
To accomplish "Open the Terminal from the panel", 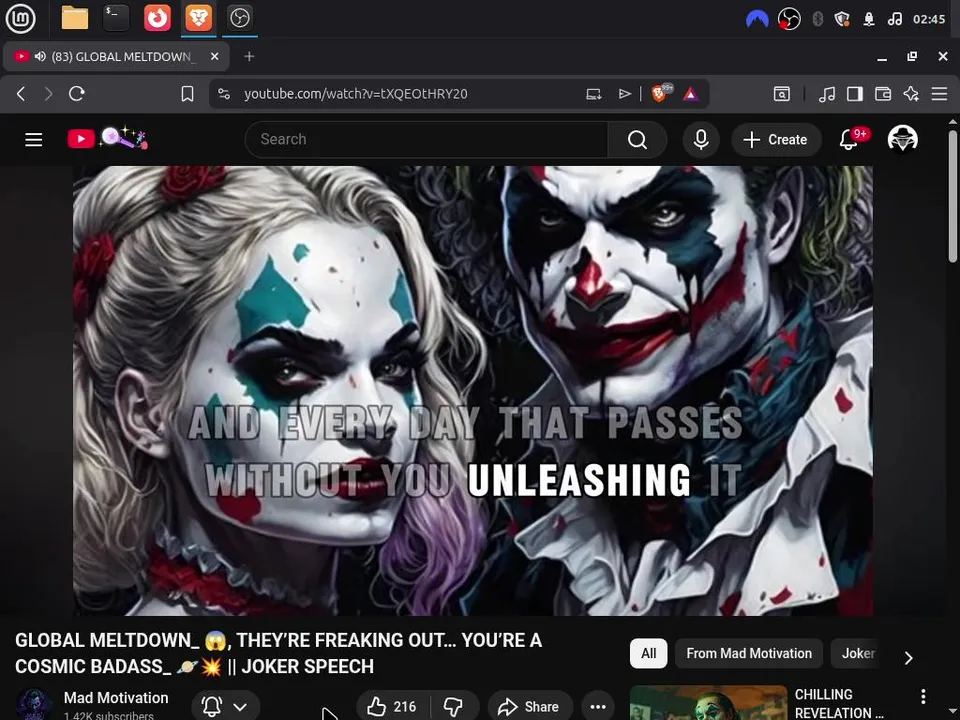I will click(116, 18).
